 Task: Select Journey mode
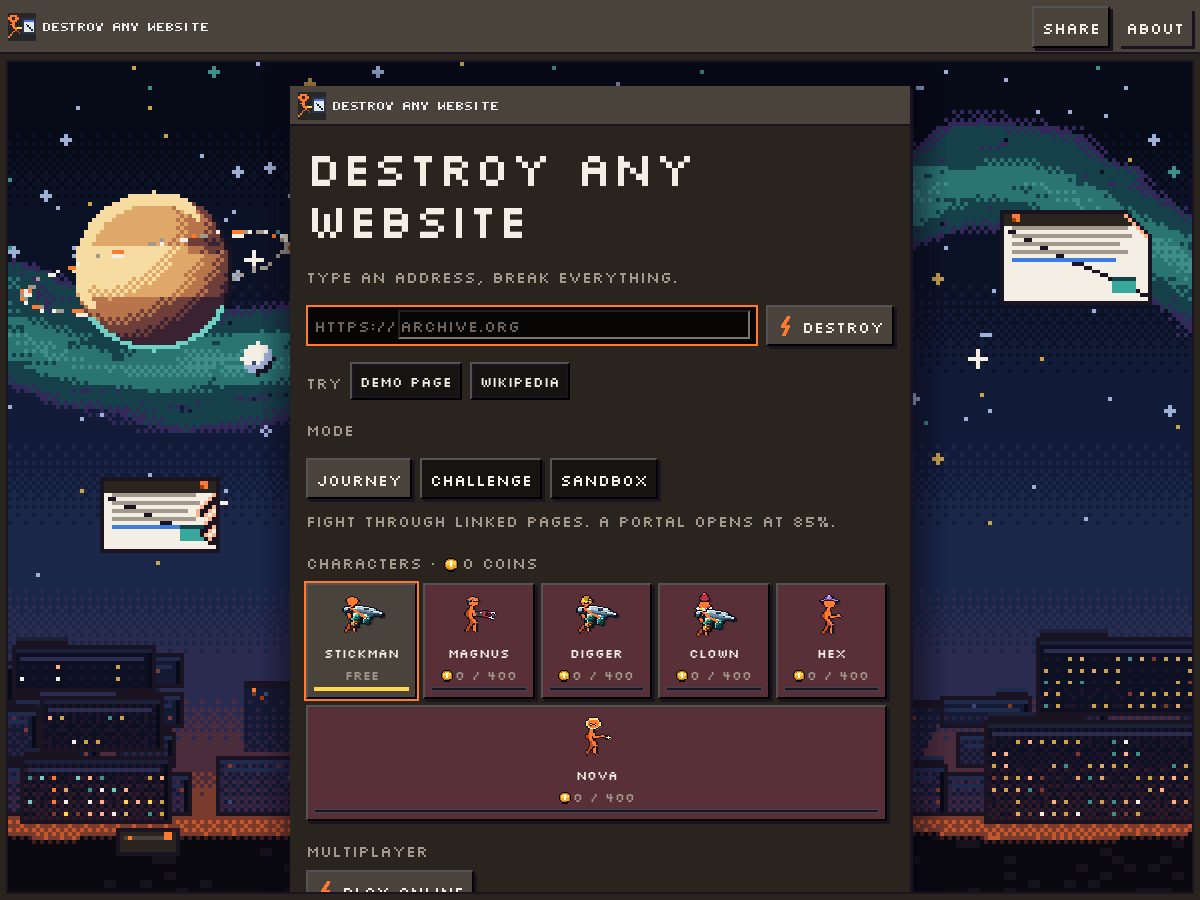(359, 479)
